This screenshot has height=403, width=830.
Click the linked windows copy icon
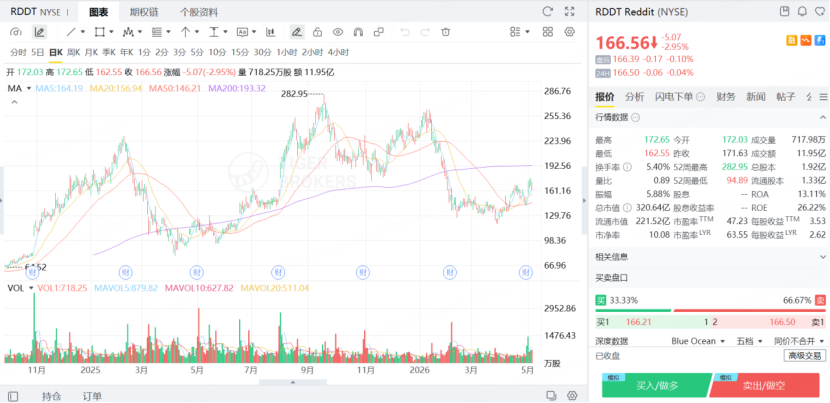coord(378,32)
